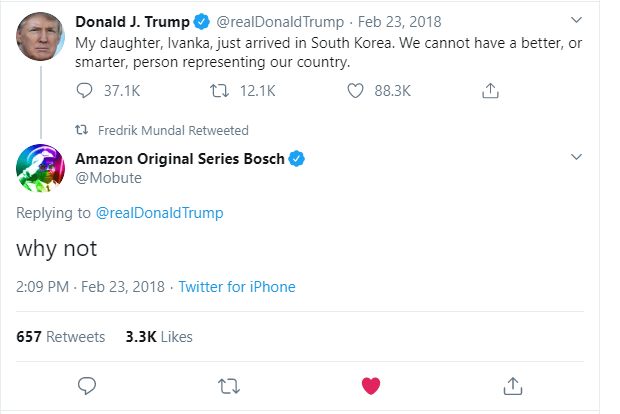
Task: Retweet Trump's Ivanka tweet
Action: [x=219, y=91]
